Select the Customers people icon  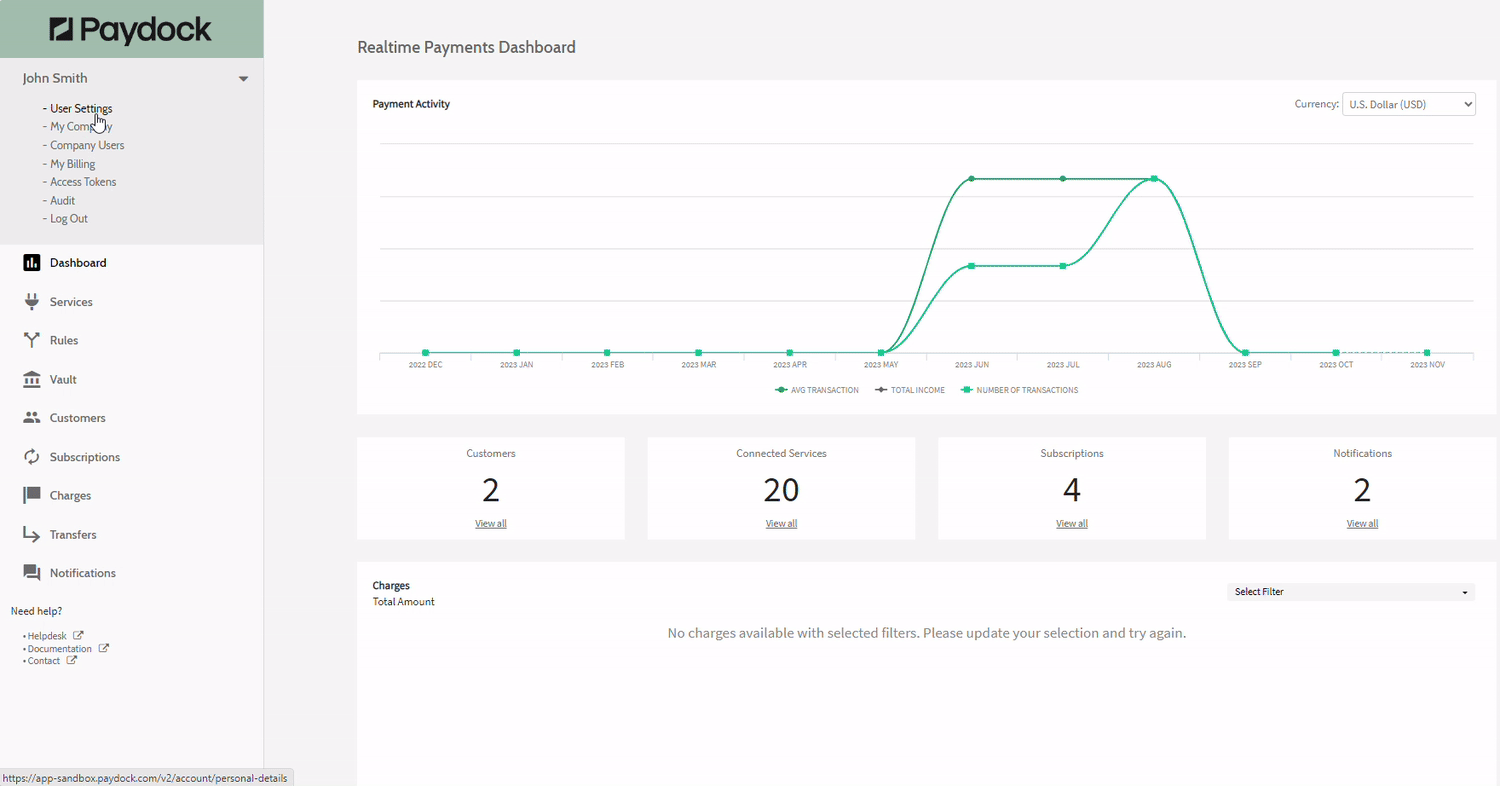point(32,418)
